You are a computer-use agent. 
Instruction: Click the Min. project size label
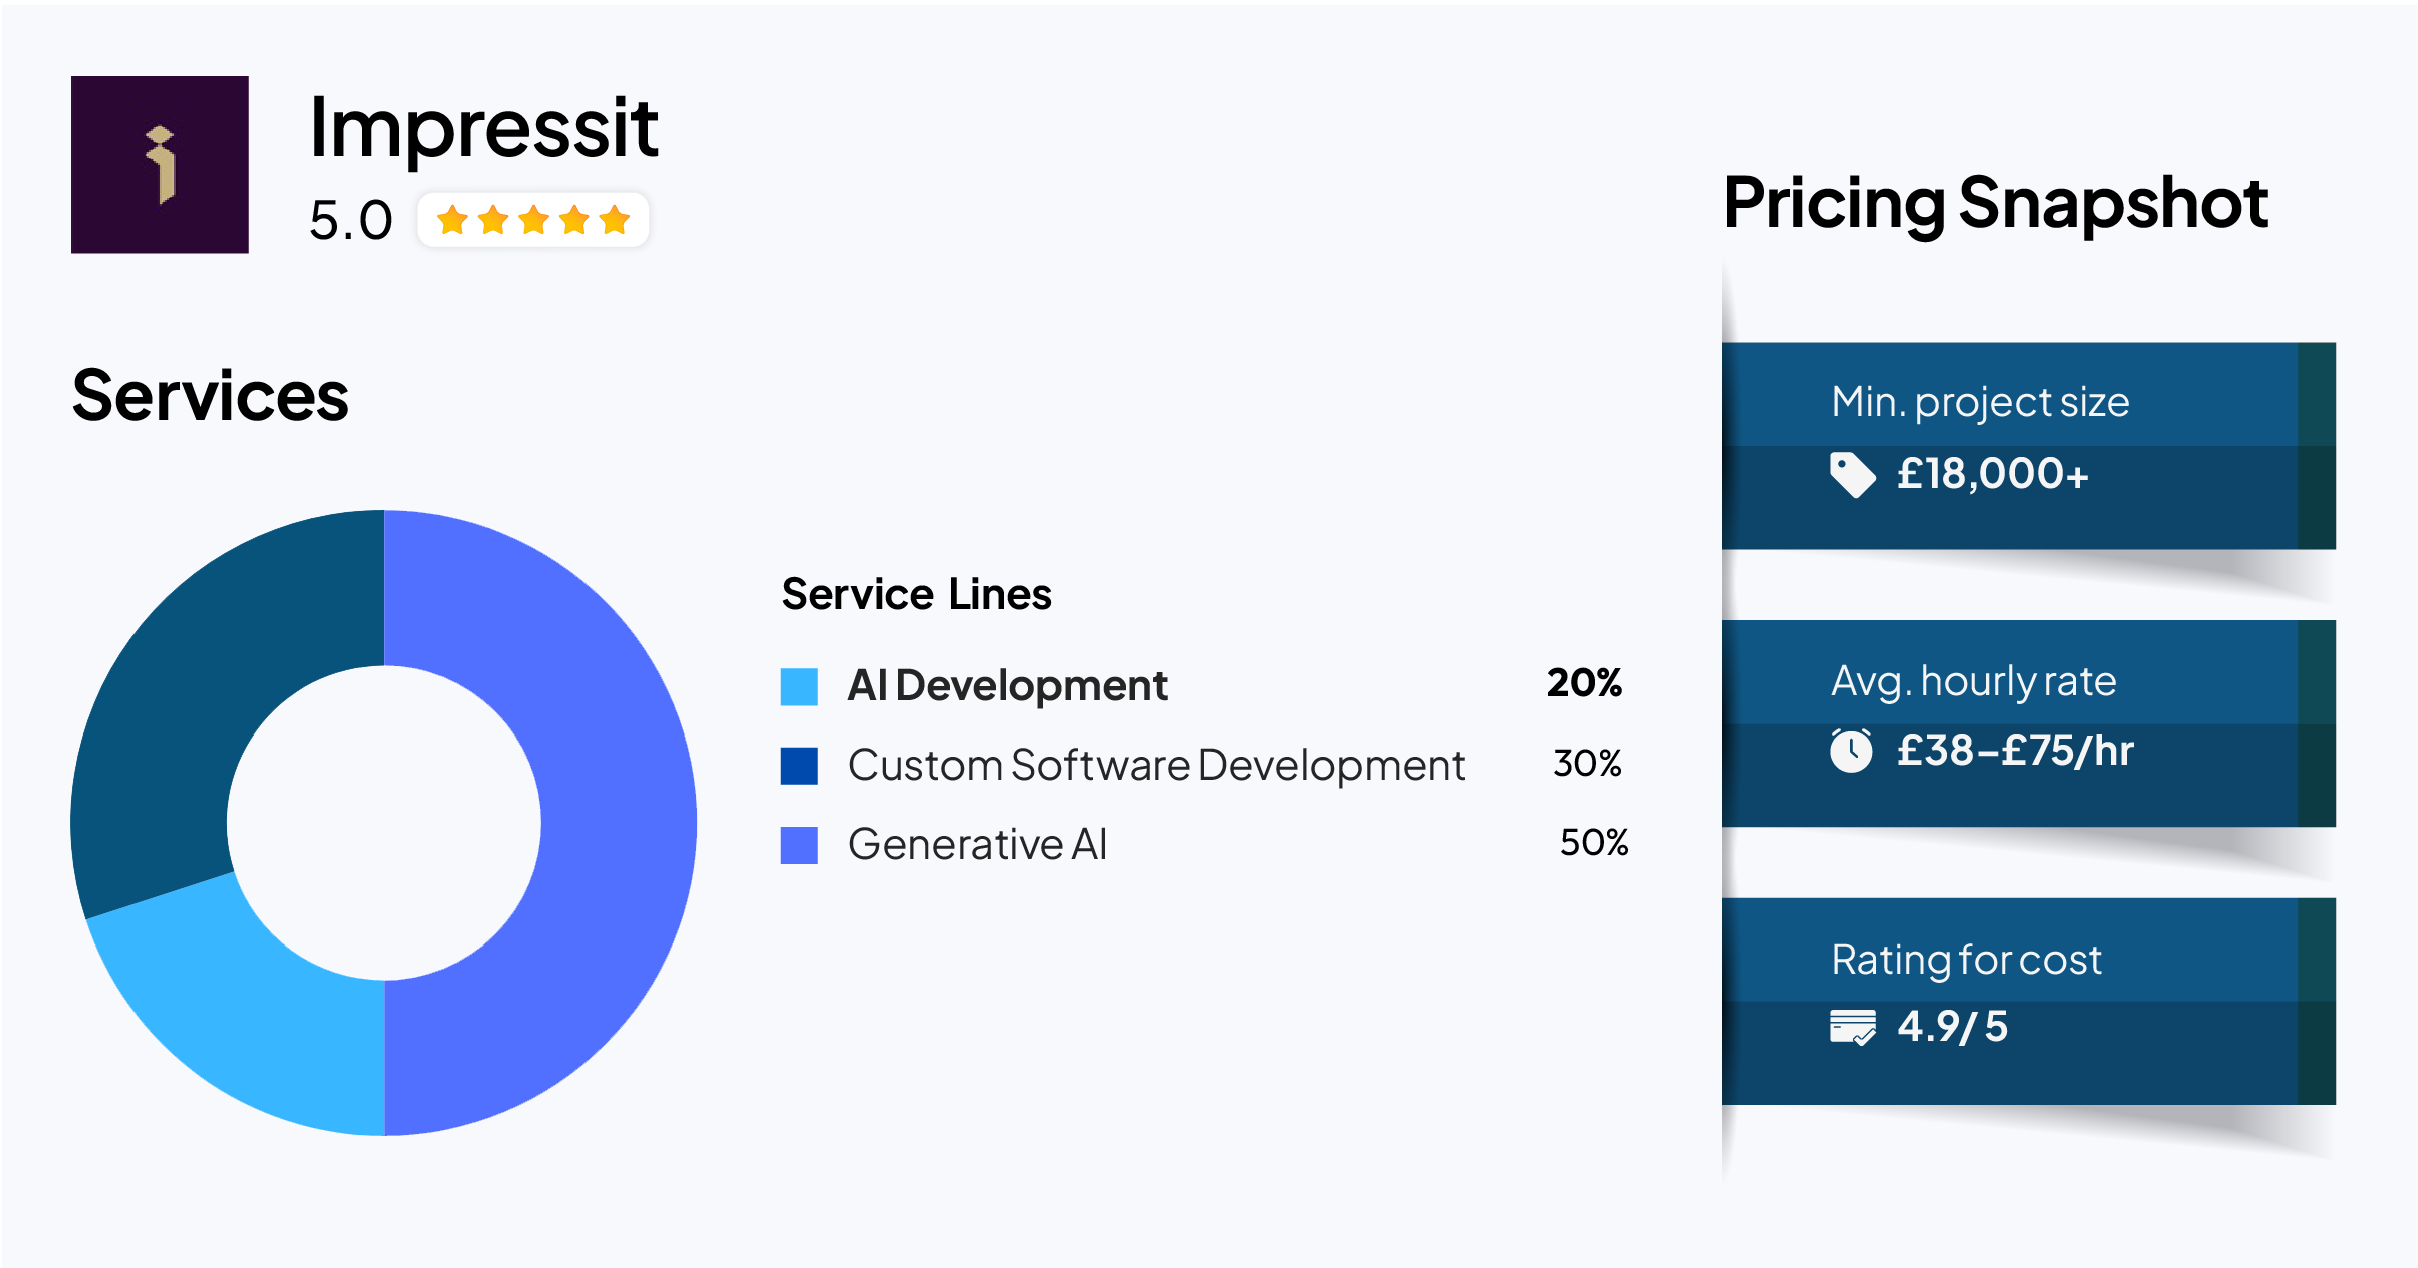(x=1980, y=402)
